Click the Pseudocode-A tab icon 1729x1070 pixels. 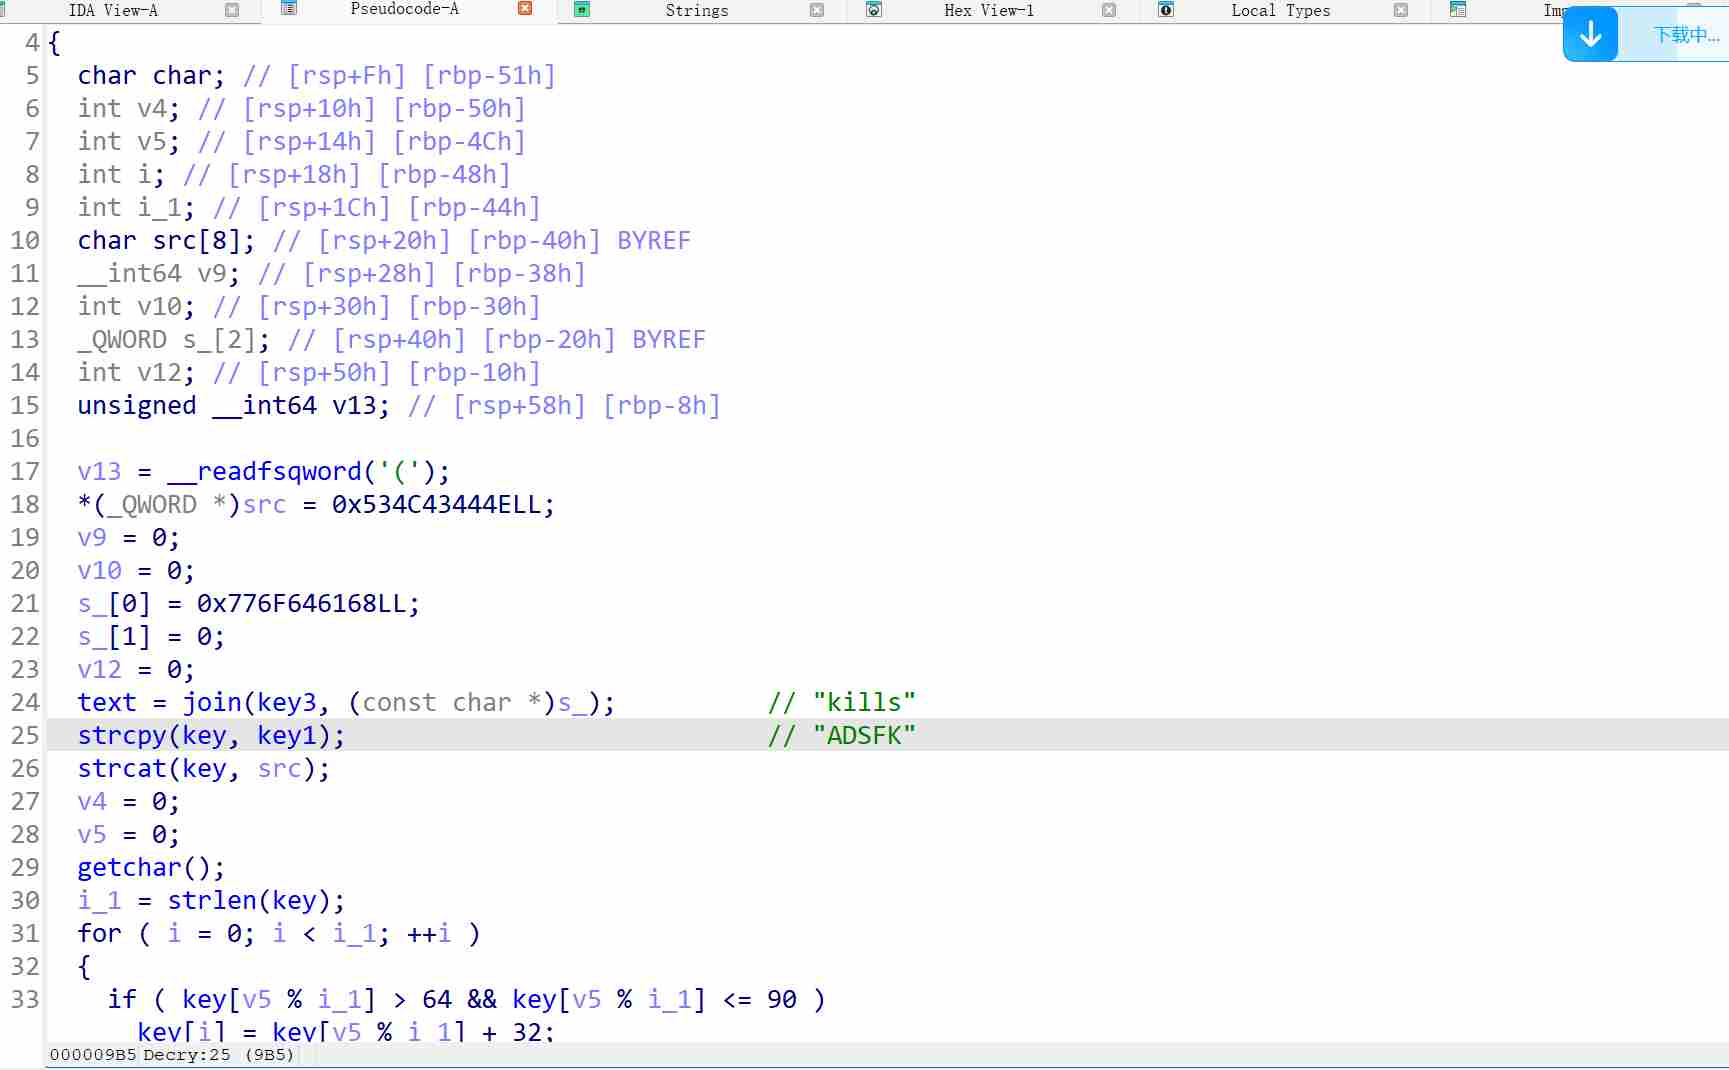tap(289, 9)
